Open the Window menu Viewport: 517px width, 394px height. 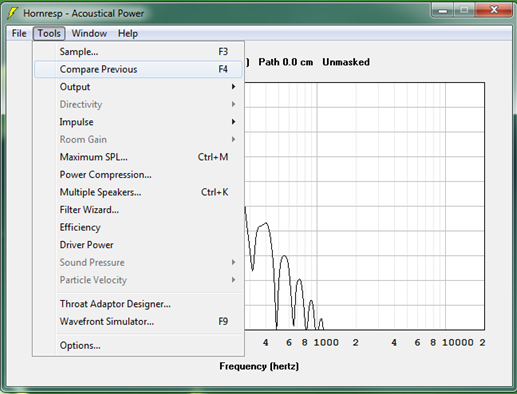89,33
